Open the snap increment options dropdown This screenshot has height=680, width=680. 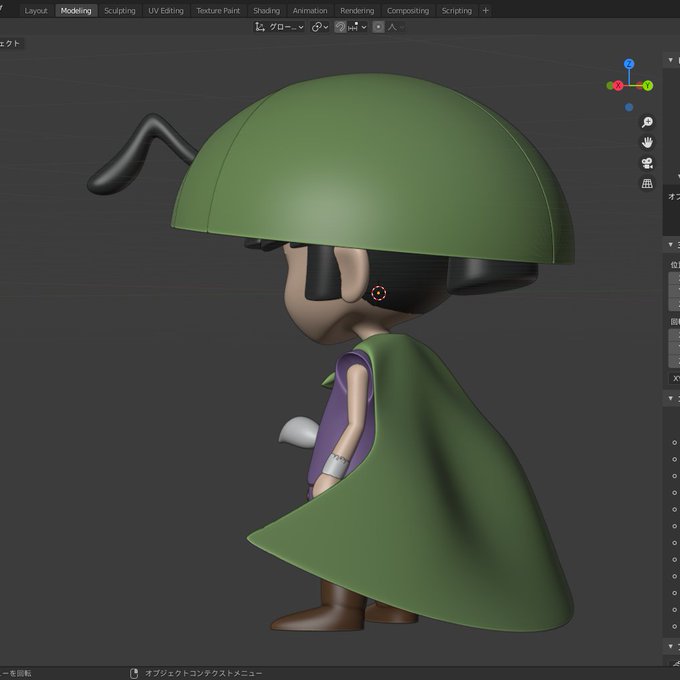[357, 27]
